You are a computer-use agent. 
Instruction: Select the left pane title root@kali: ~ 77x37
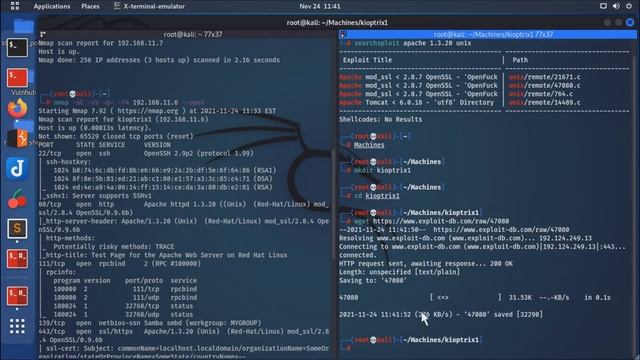tap(193, 34)
